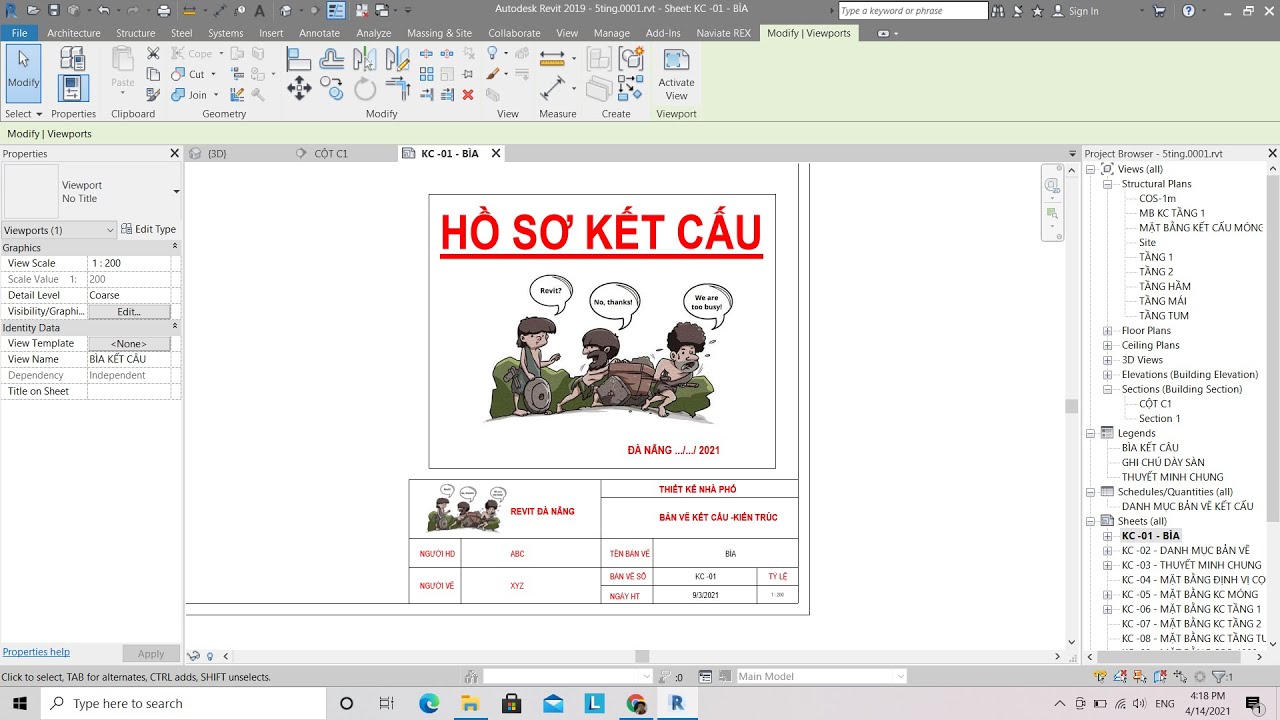
Task: Expand the Ceiling Plans node
Action: 1107,346
